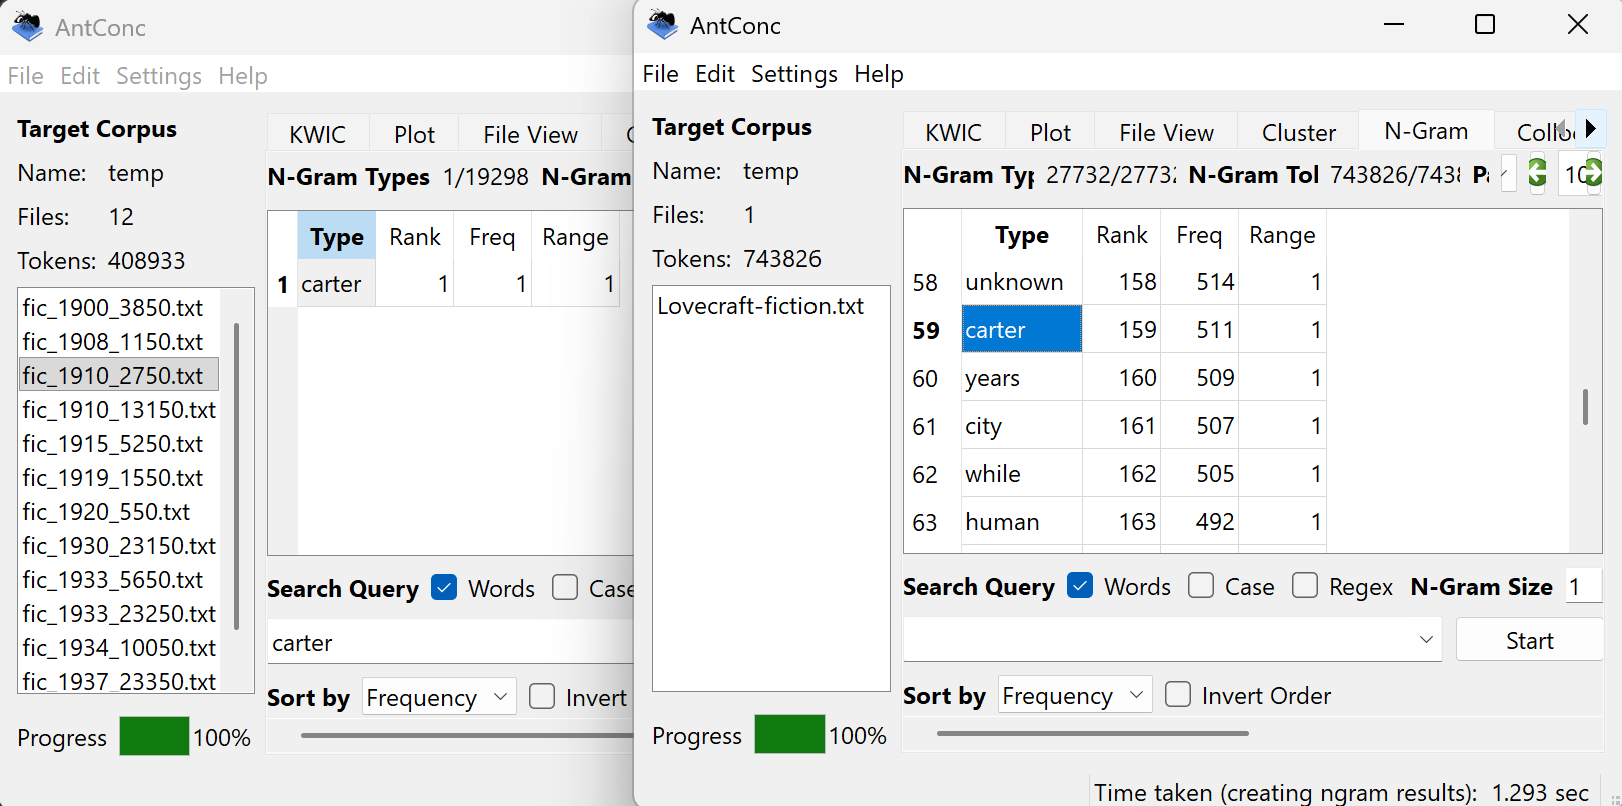Click the N-Gram Size input field

click(1582, 587)
